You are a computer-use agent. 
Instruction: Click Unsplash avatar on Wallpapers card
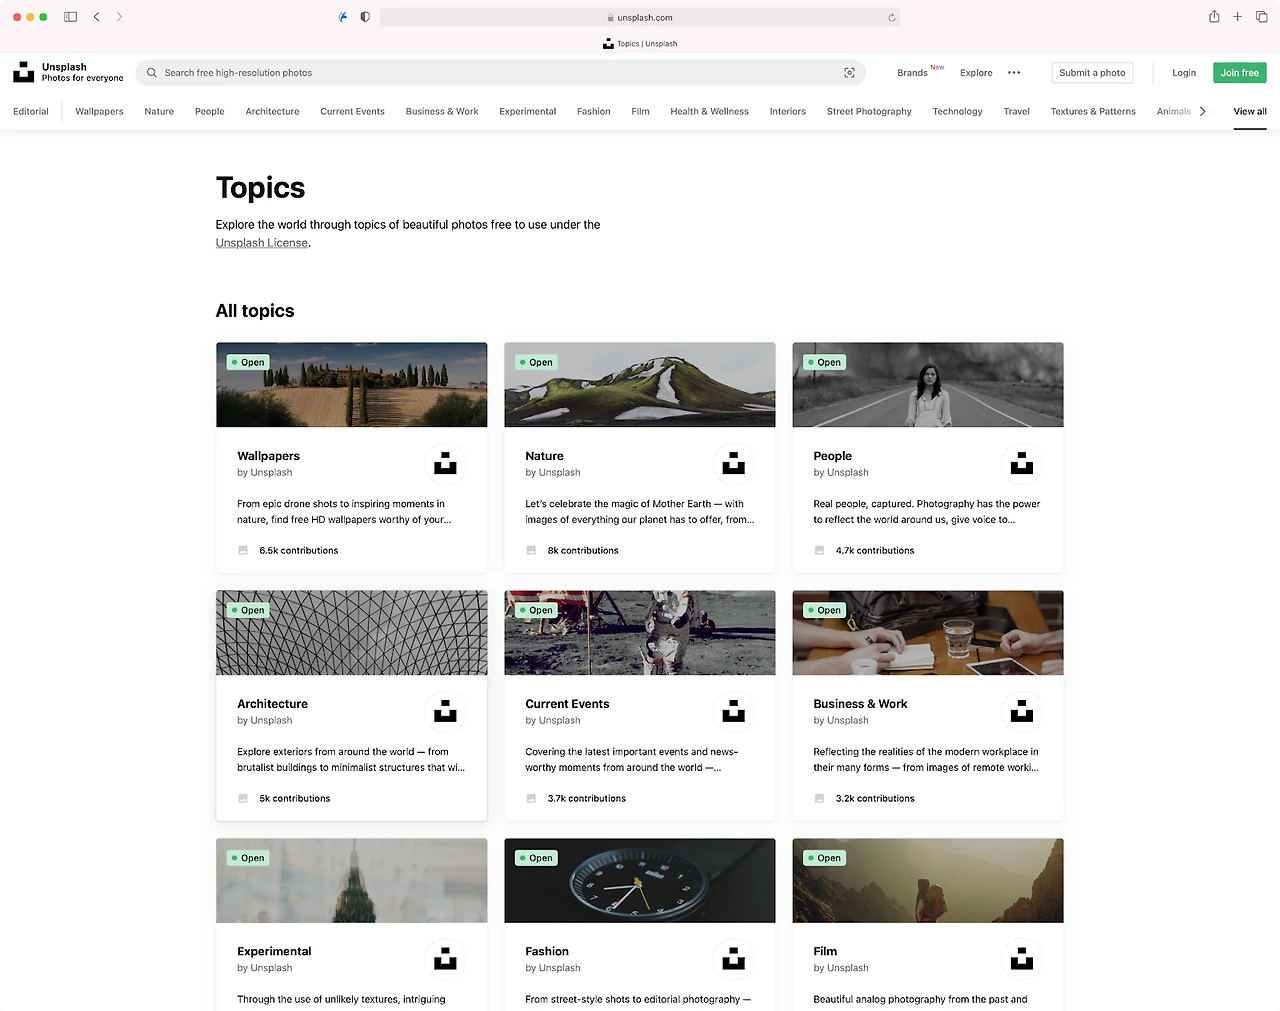(445, 464)
